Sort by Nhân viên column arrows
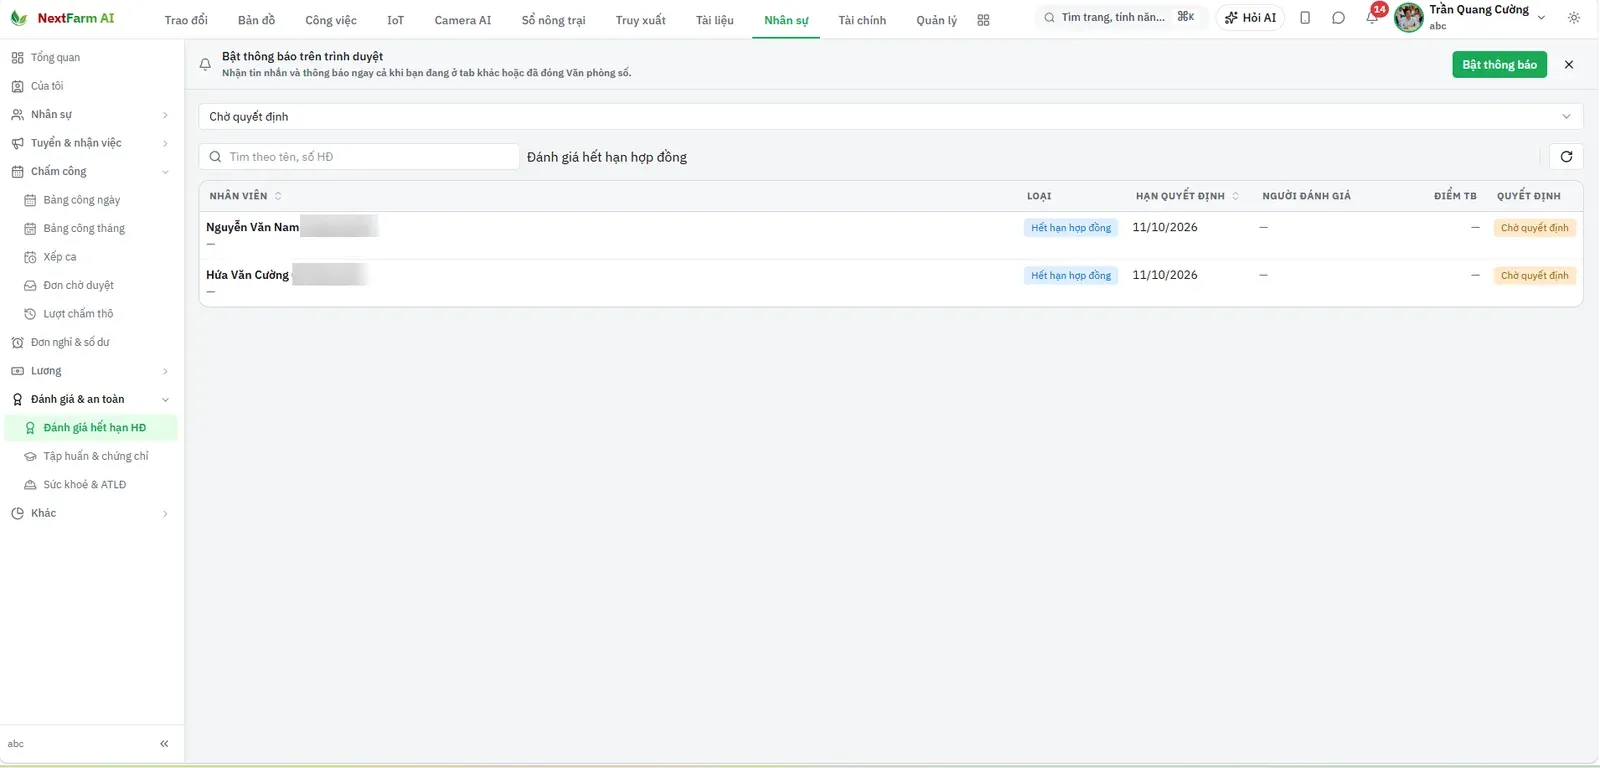Image resolution: width=1600 pixels, height=768 pixels. click(278, 196)
